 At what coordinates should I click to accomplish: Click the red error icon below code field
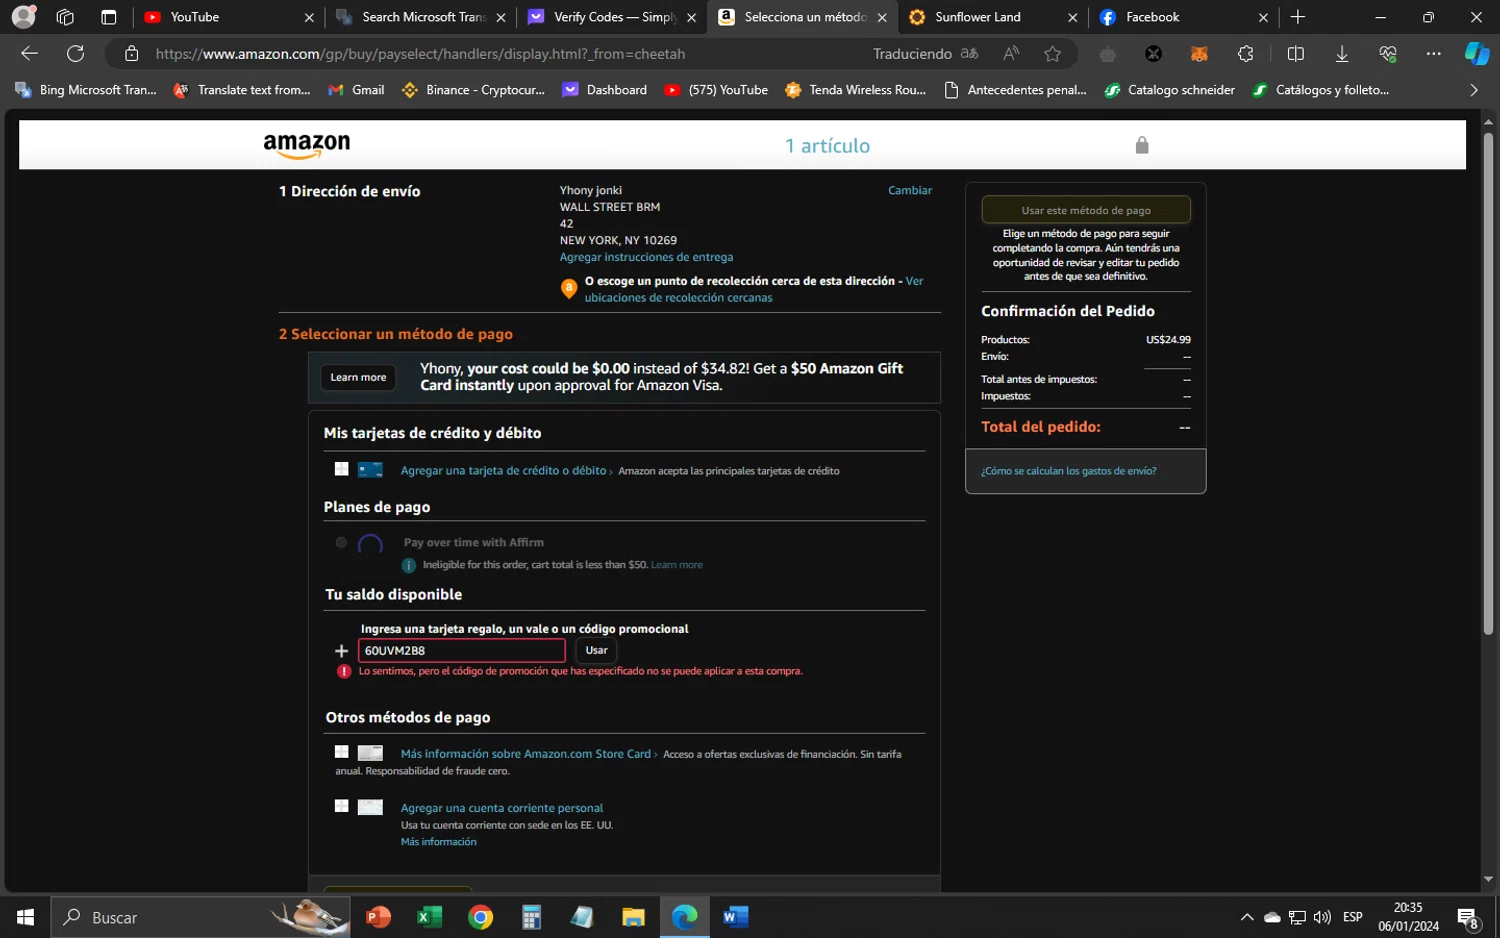344,671
